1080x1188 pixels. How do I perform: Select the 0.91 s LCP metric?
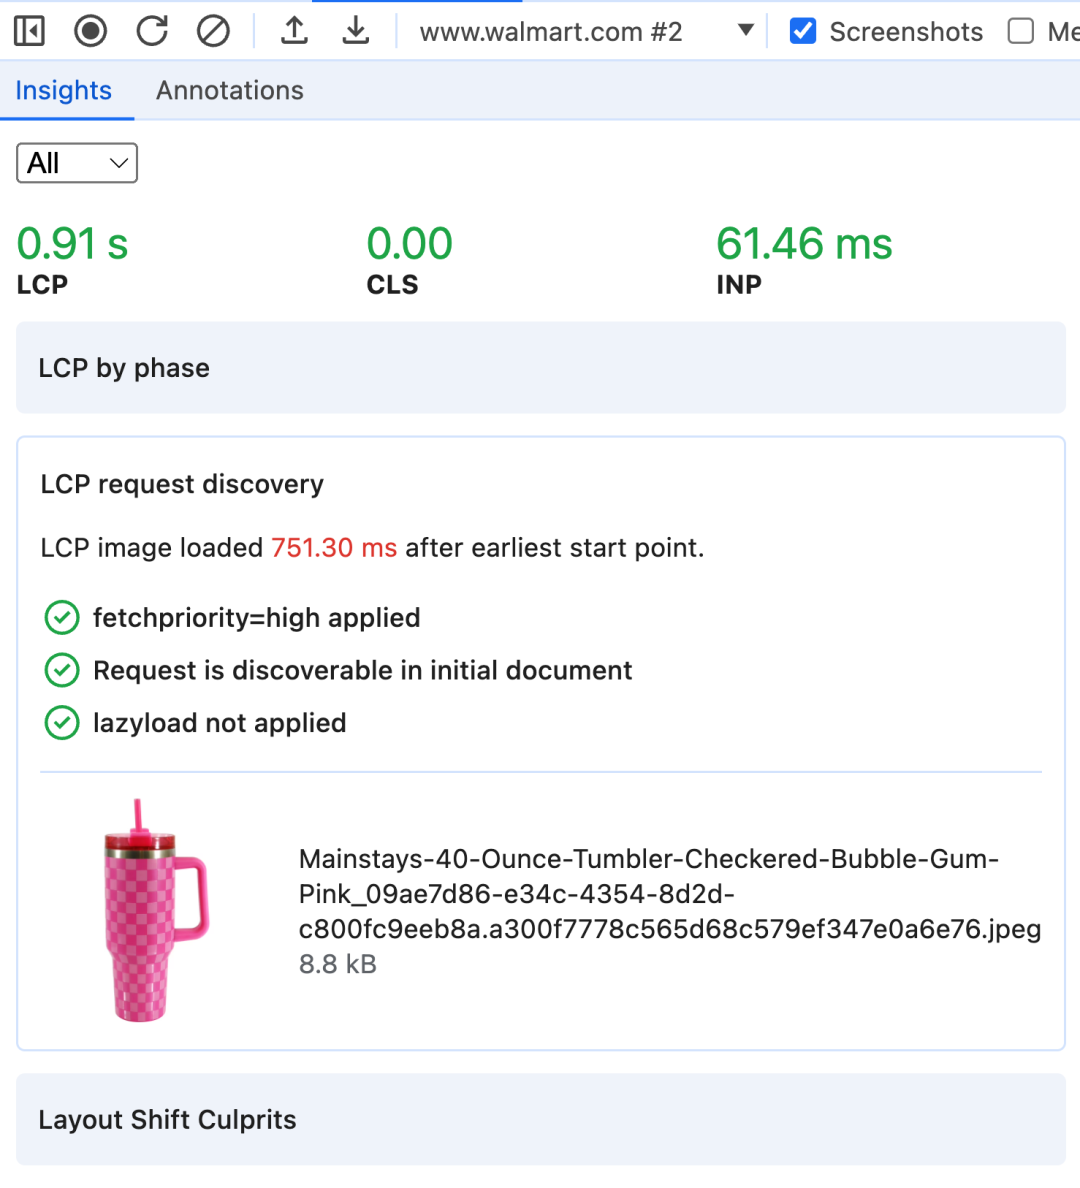click(73, 260)
